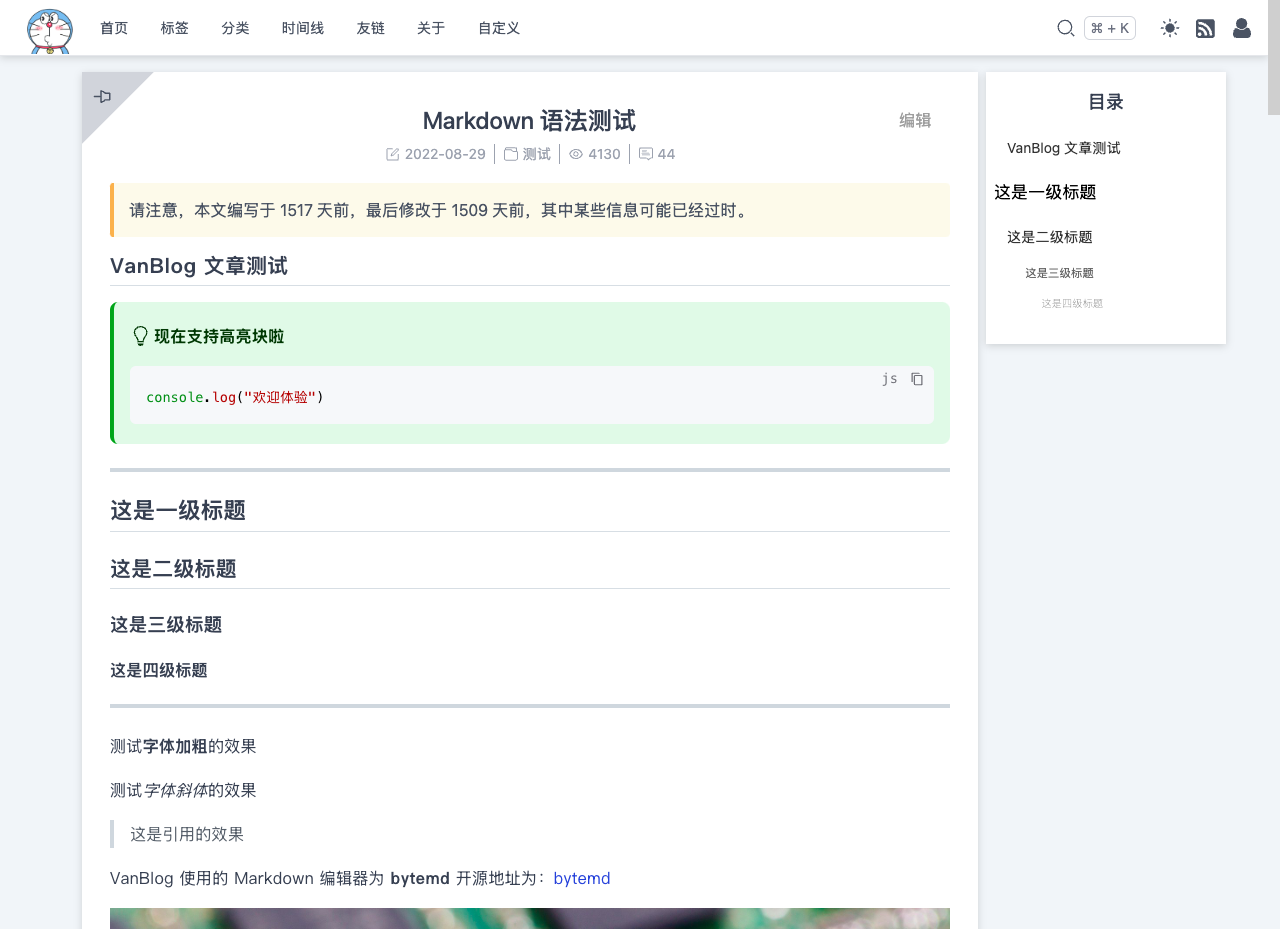Click the comment count 44
The width and height of the screenshot is (1280, 929).
(x=666, y=154)
